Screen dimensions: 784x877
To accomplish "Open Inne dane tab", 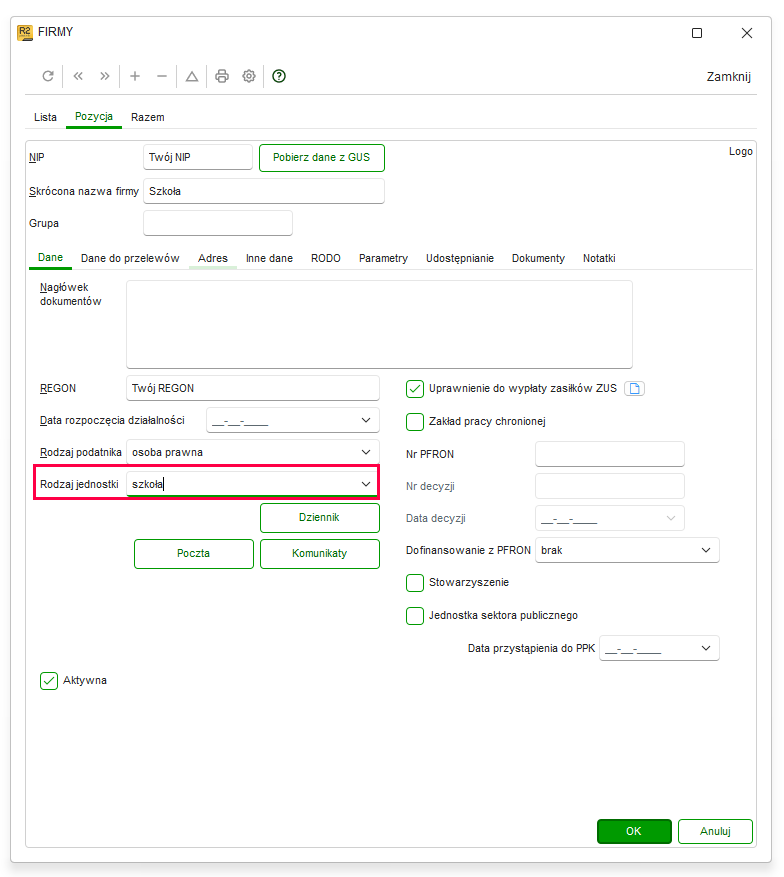I will click(x=270, y=258).
